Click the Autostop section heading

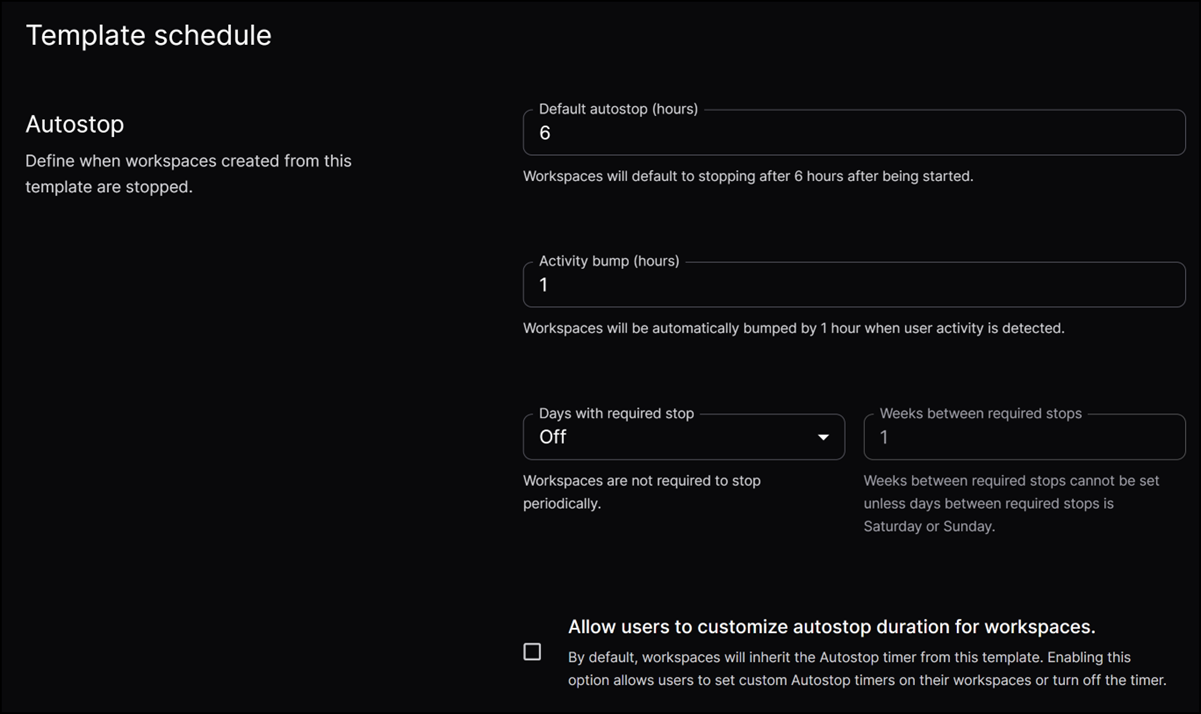click(74, 124)
